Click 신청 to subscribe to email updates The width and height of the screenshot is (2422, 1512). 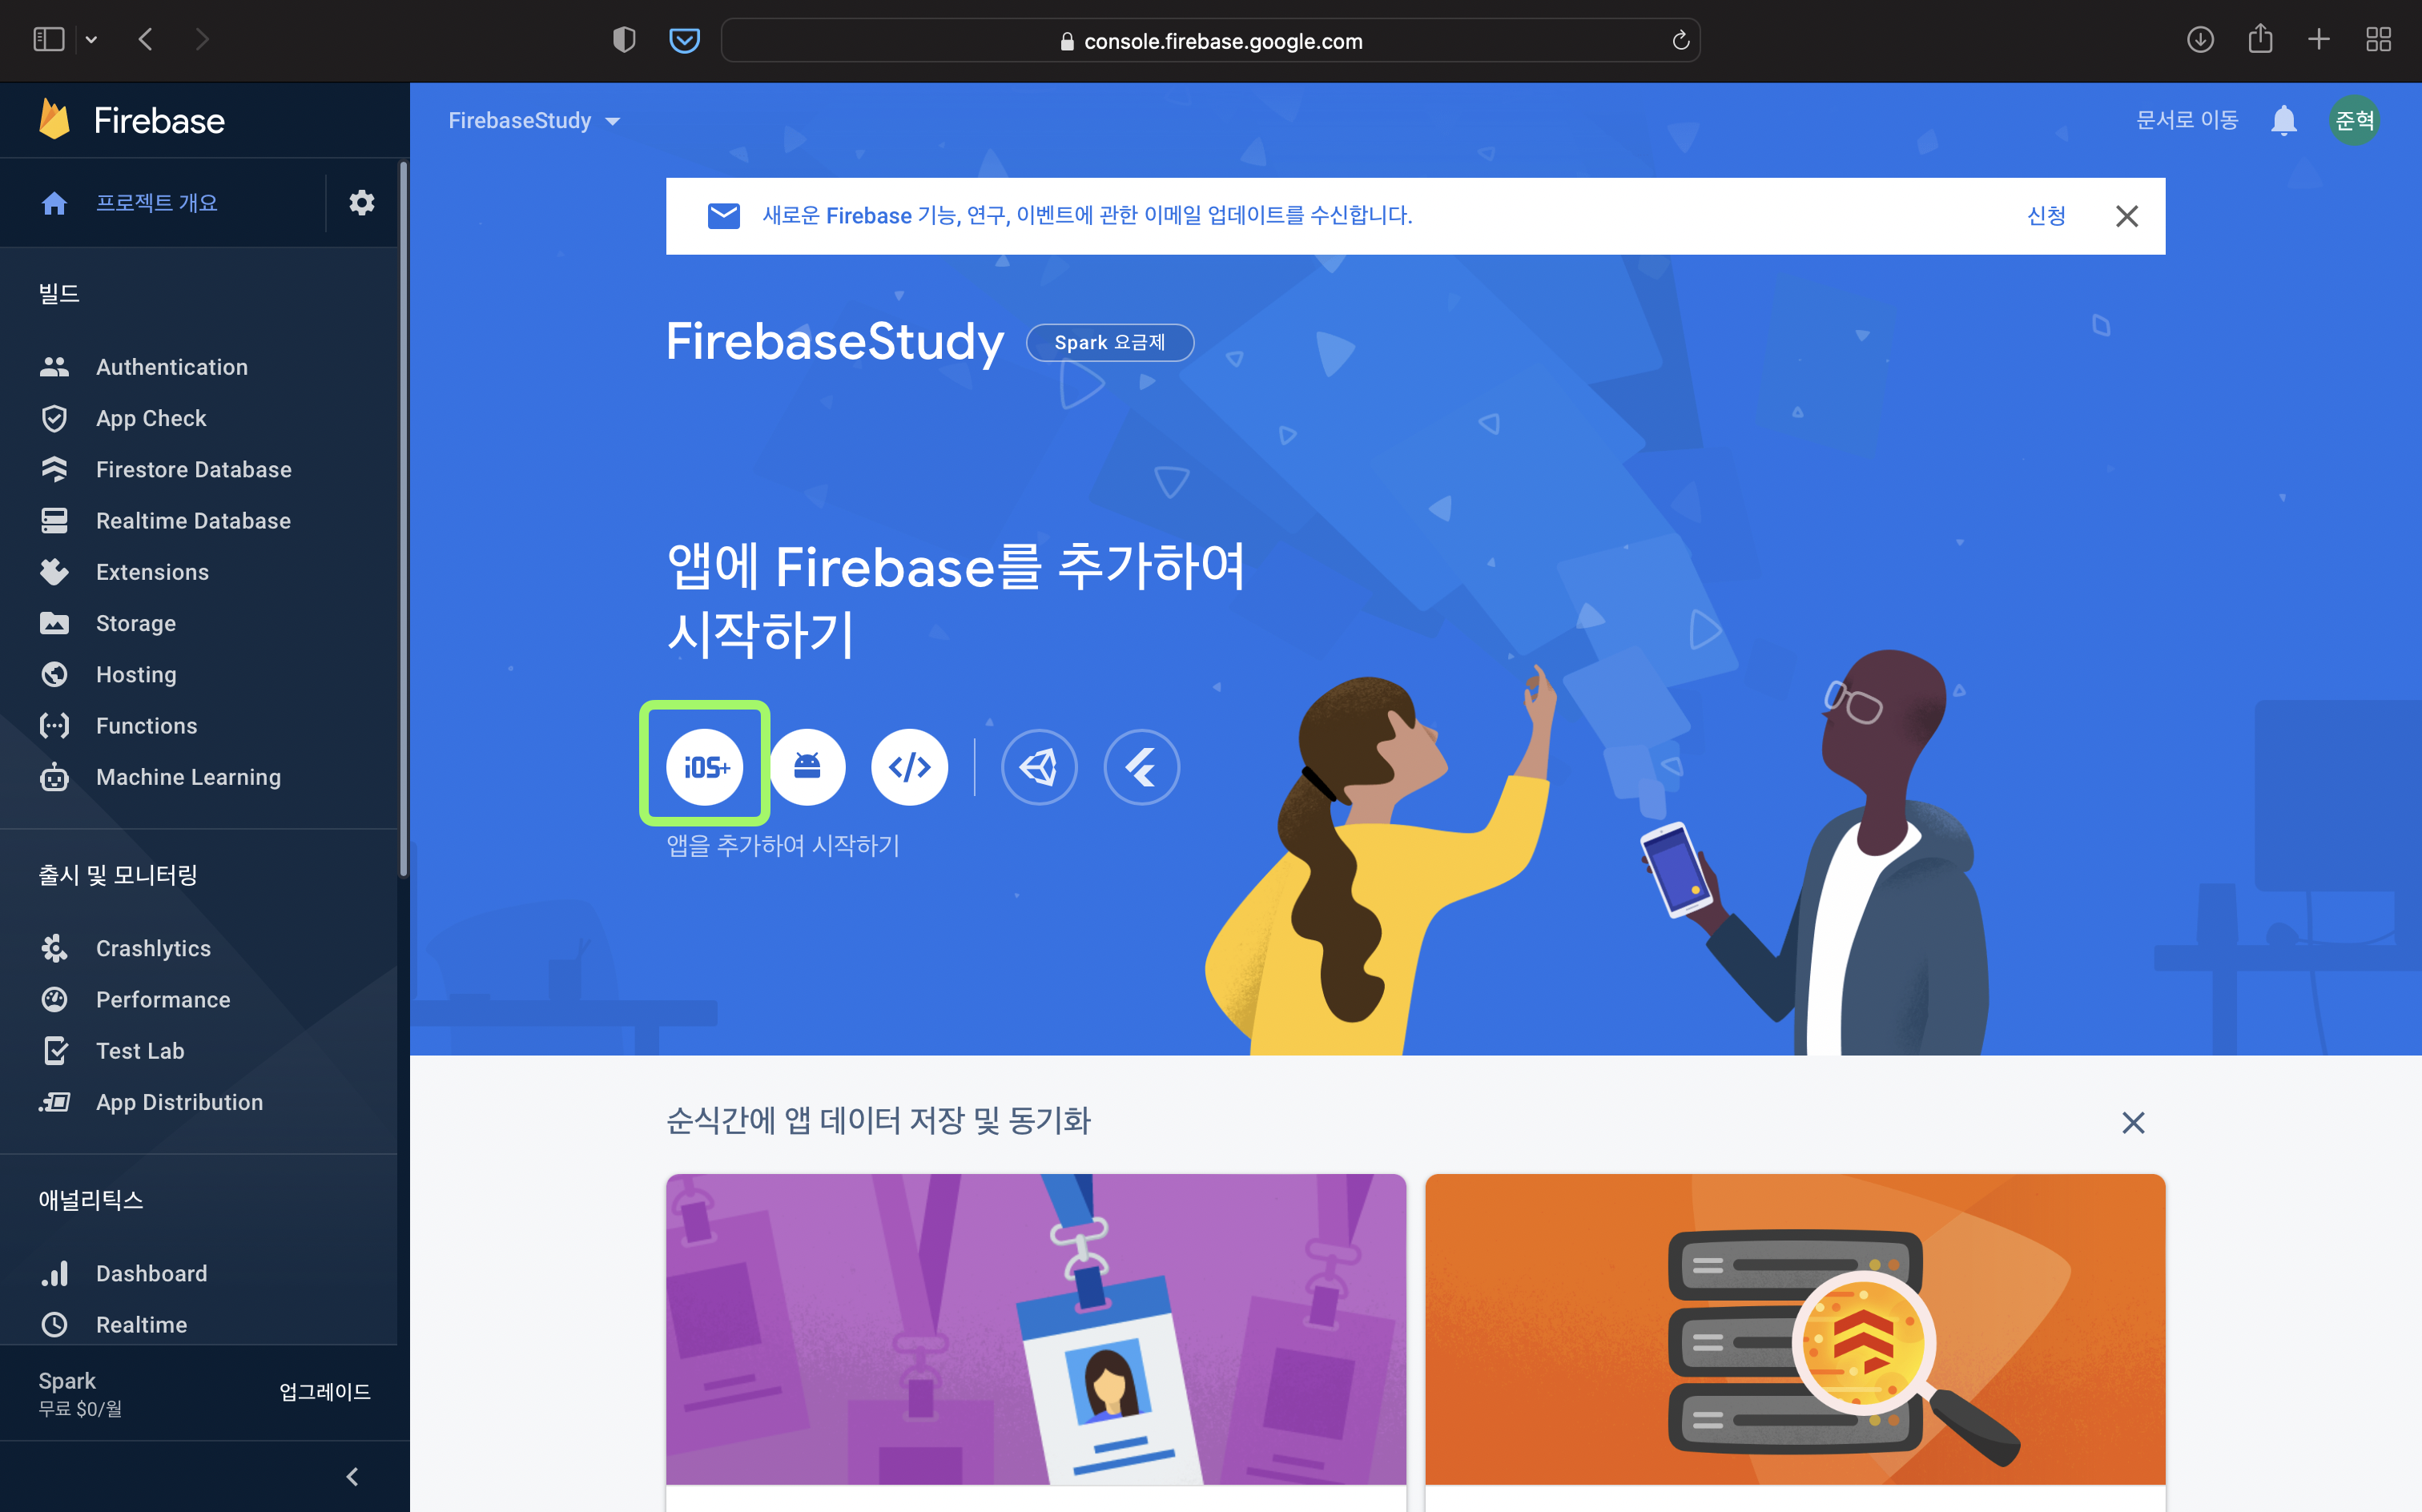(2045, 216)
